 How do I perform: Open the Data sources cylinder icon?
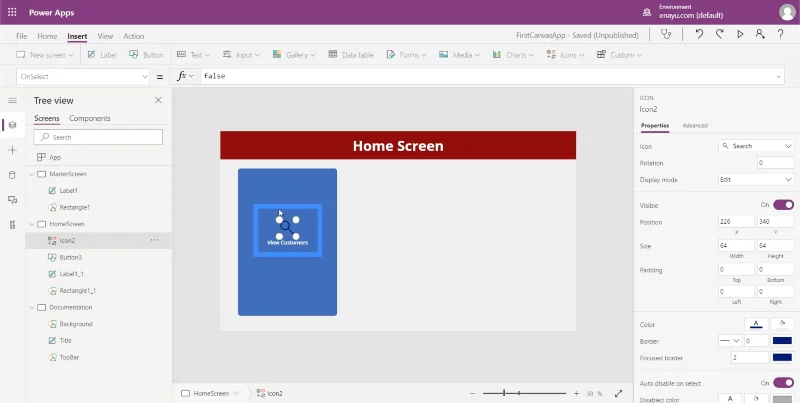coord(12,175)
